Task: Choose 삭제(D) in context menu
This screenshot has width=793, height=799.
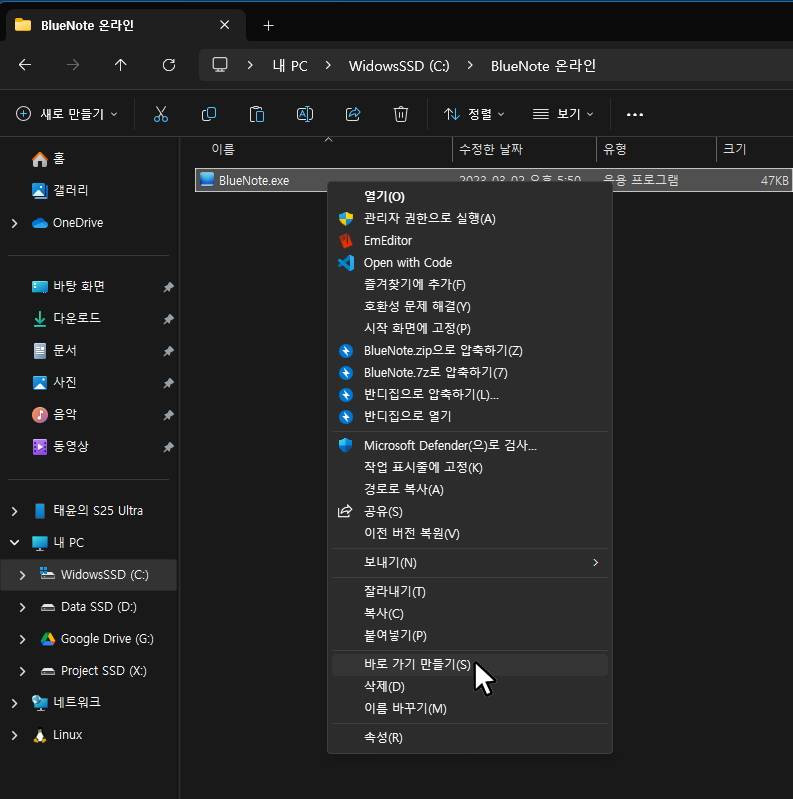Action: (469, 686)
